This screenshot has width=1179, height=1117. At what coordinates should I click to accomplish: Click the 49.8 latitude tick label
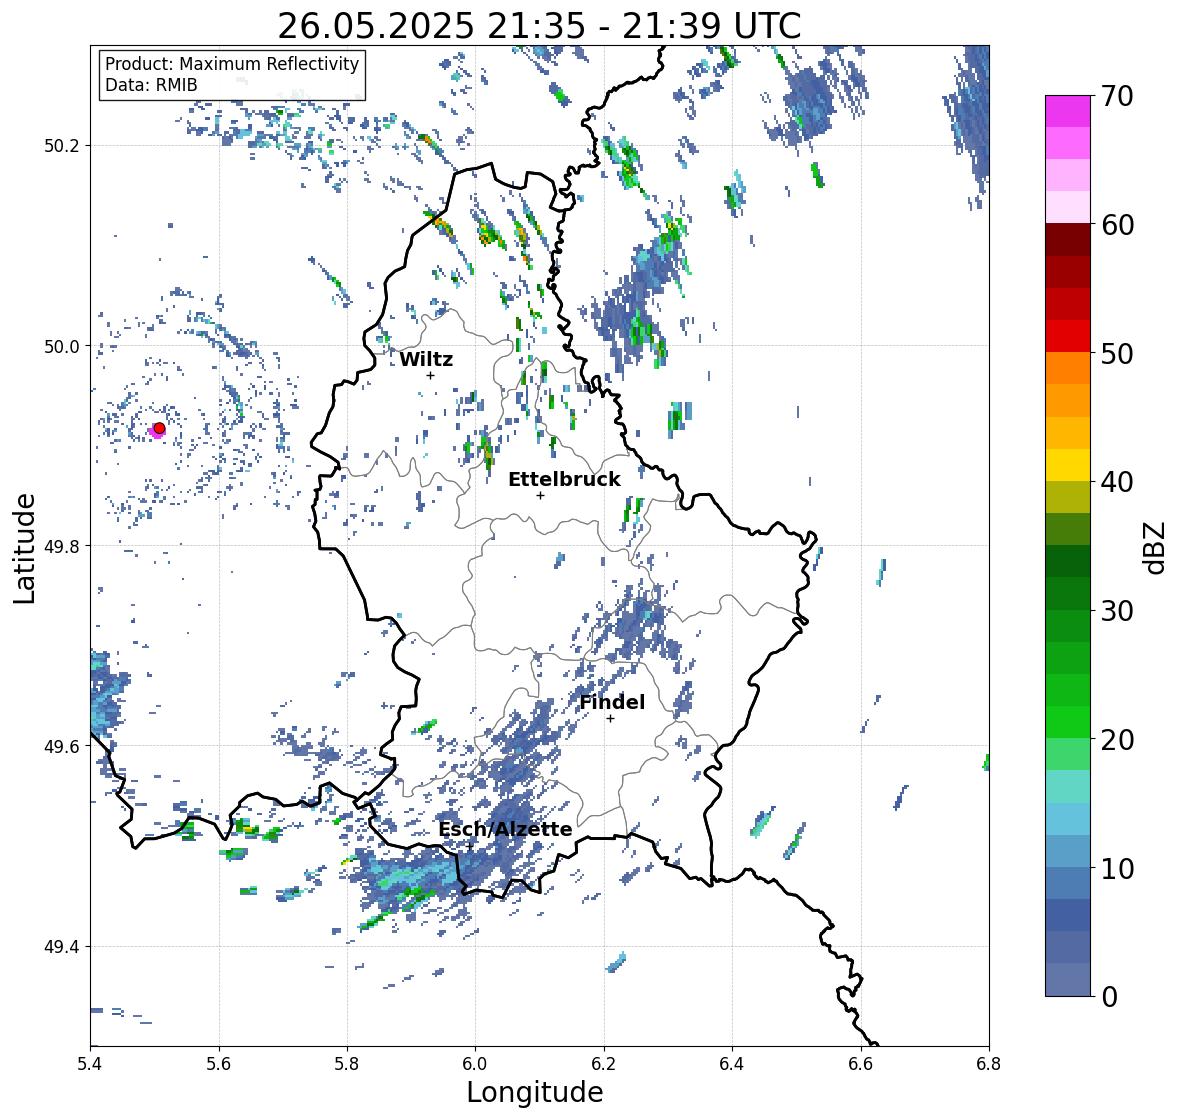[62, 546]
